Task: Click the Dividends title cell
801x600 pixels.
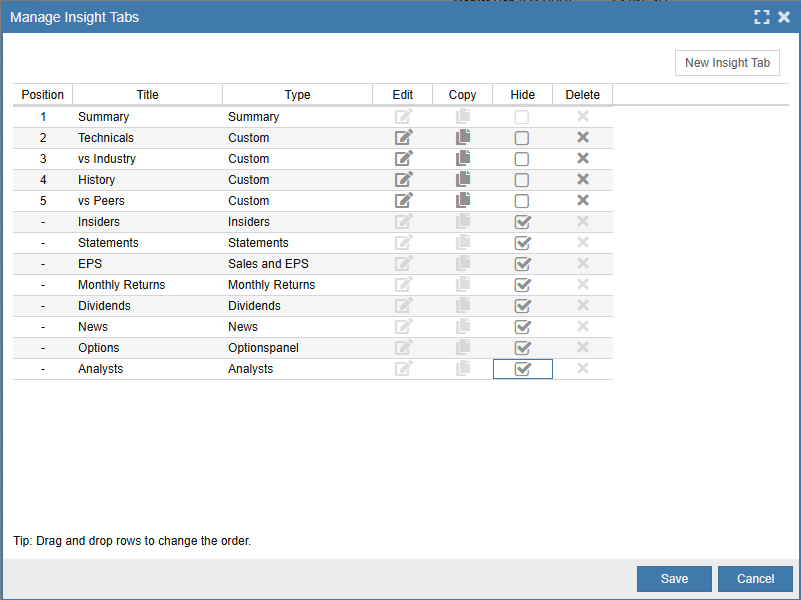Action: pos(148,305)
